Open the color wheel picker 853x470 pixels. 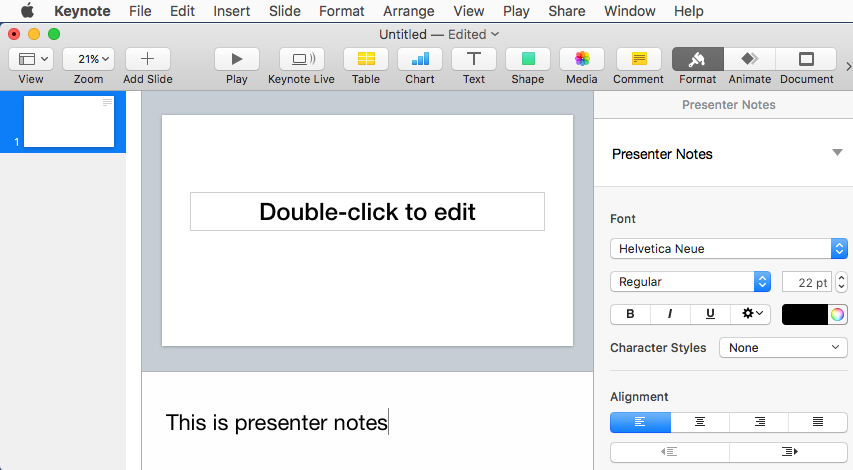click(x=837, y=314)
